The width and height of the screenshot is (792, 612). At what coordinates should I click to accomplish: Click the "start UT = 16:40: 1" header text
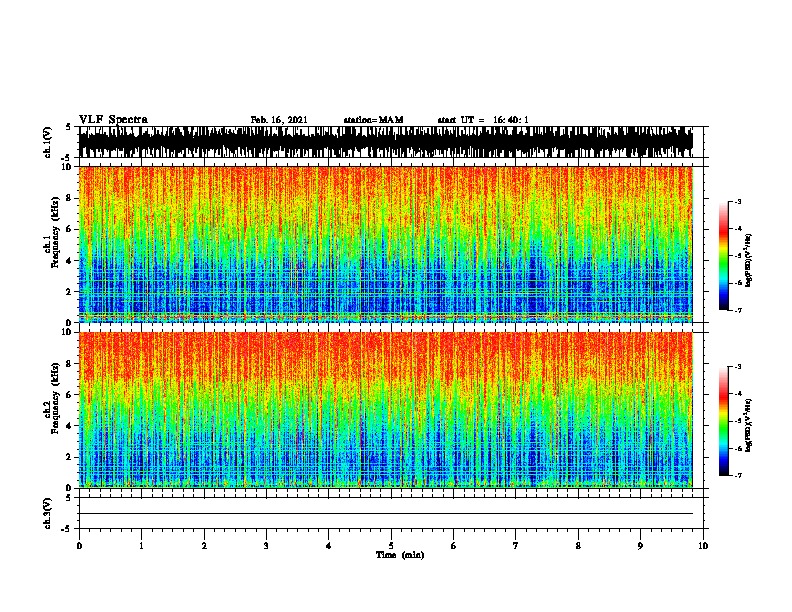483,120
